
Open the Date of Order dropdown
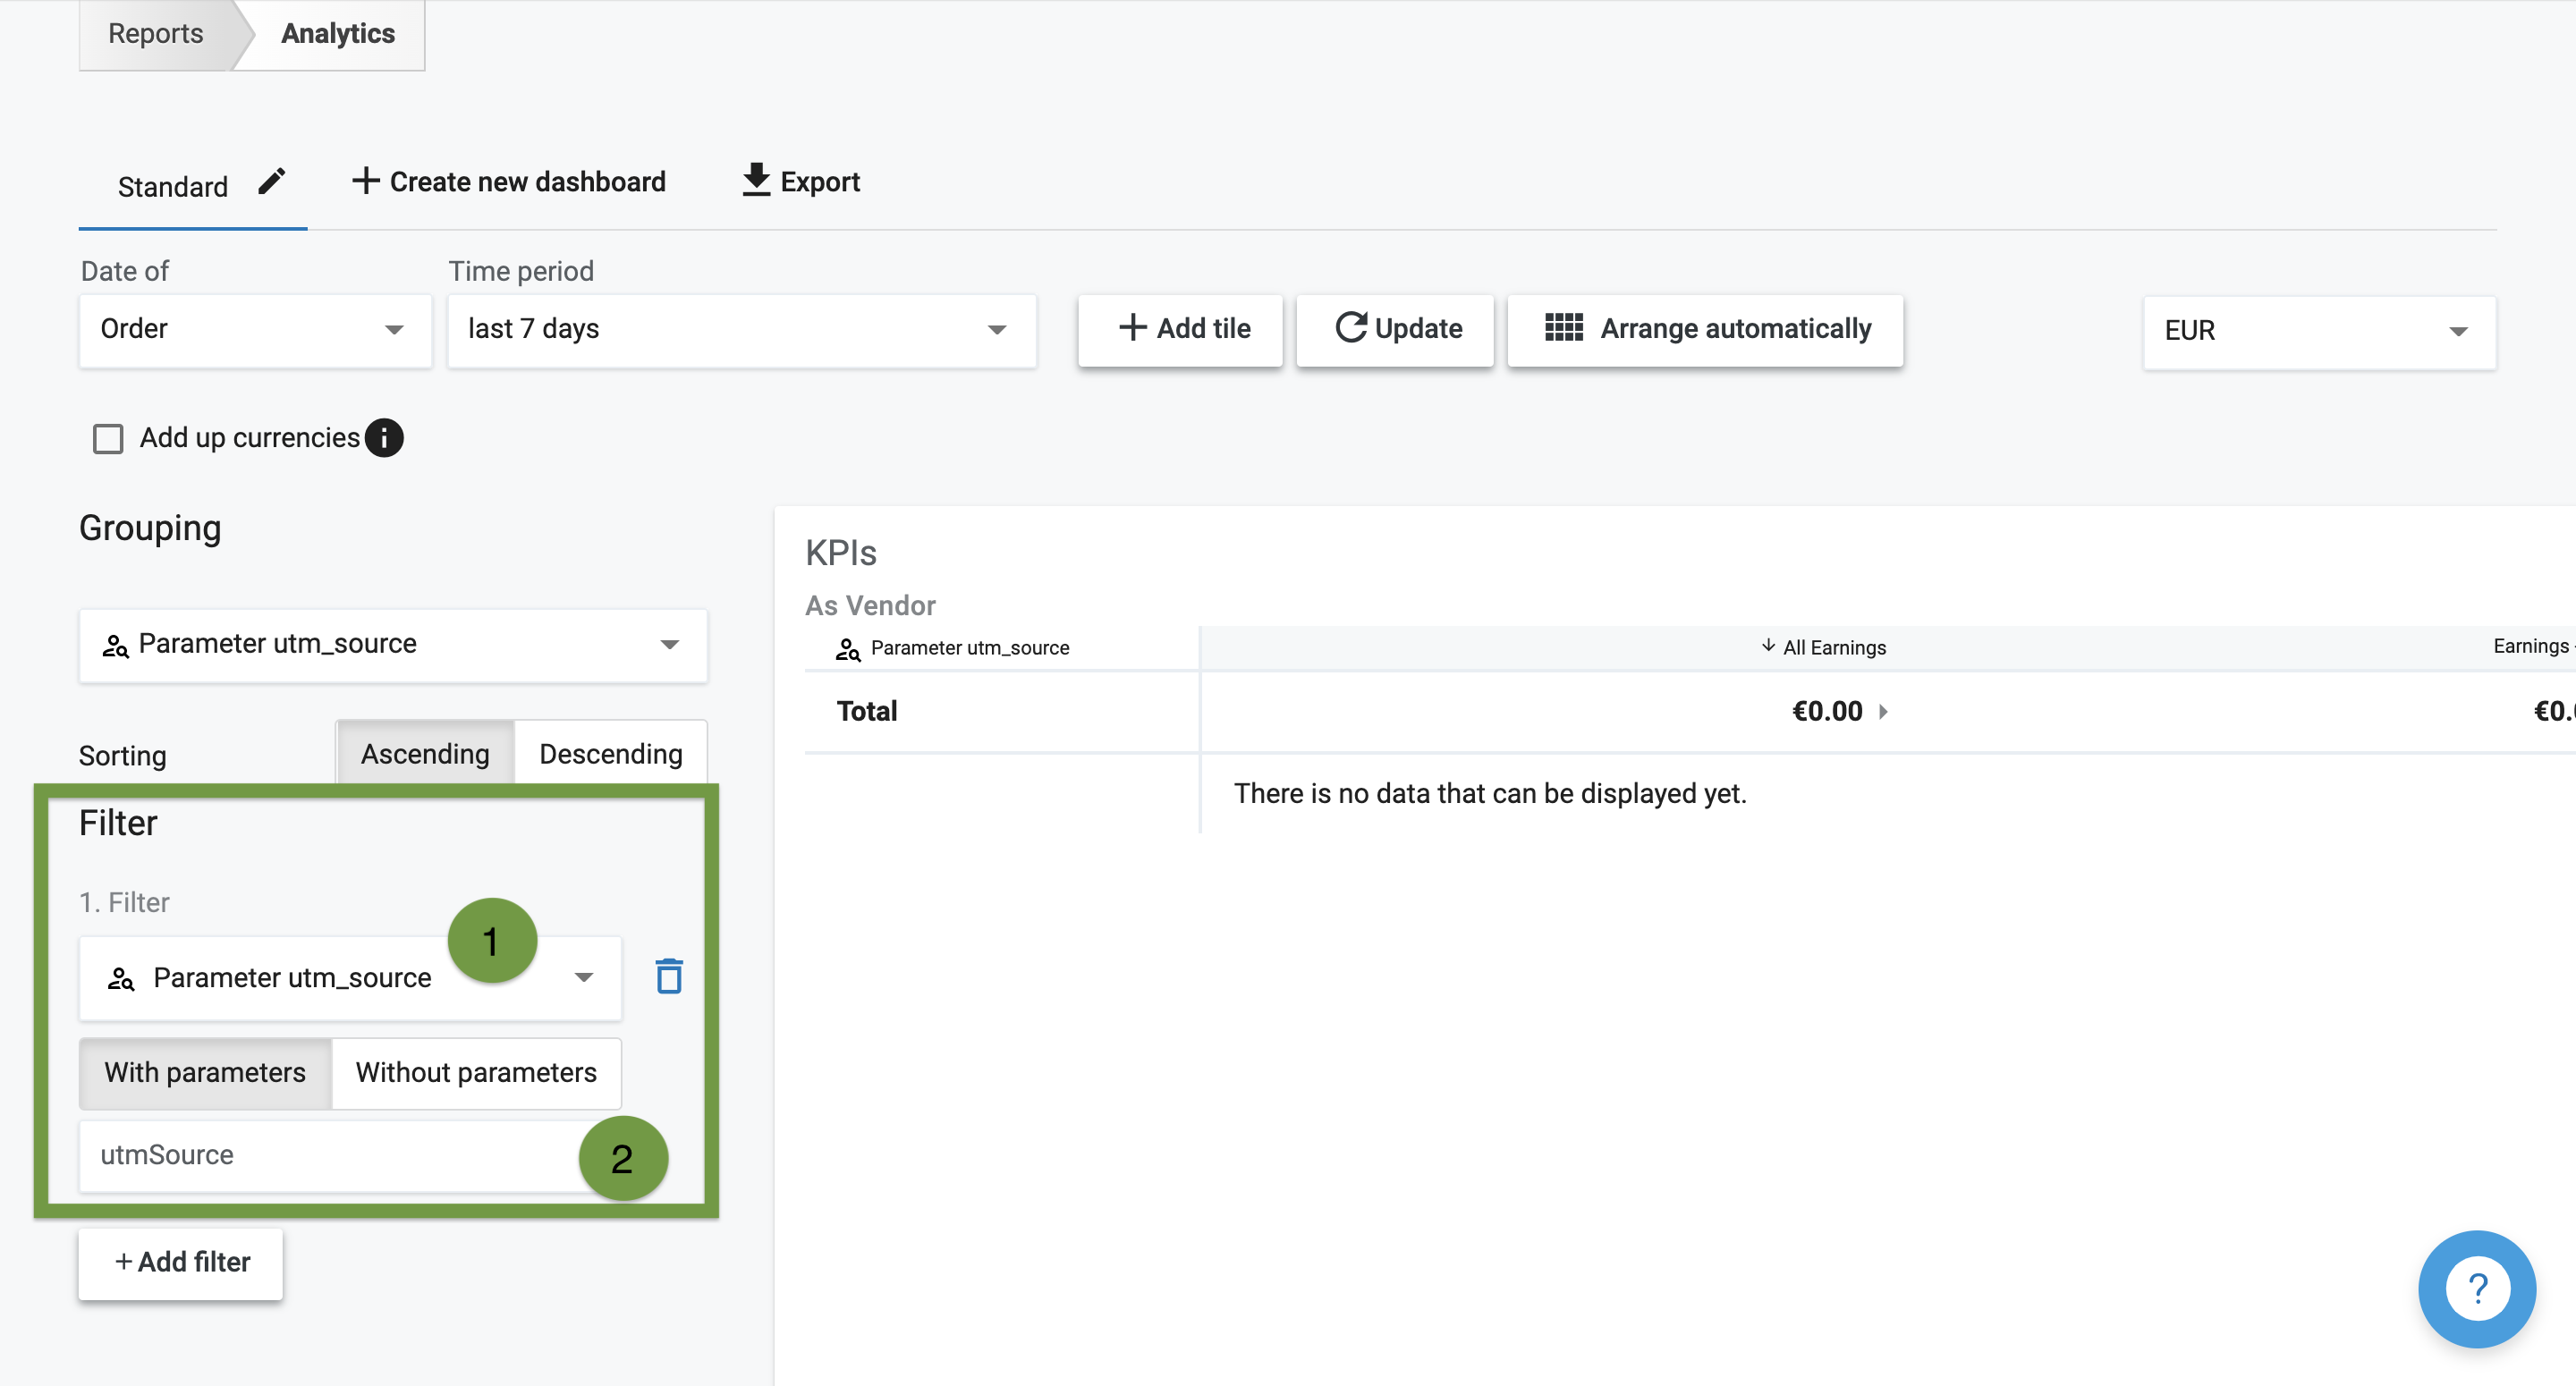click(x=255, y=329)
